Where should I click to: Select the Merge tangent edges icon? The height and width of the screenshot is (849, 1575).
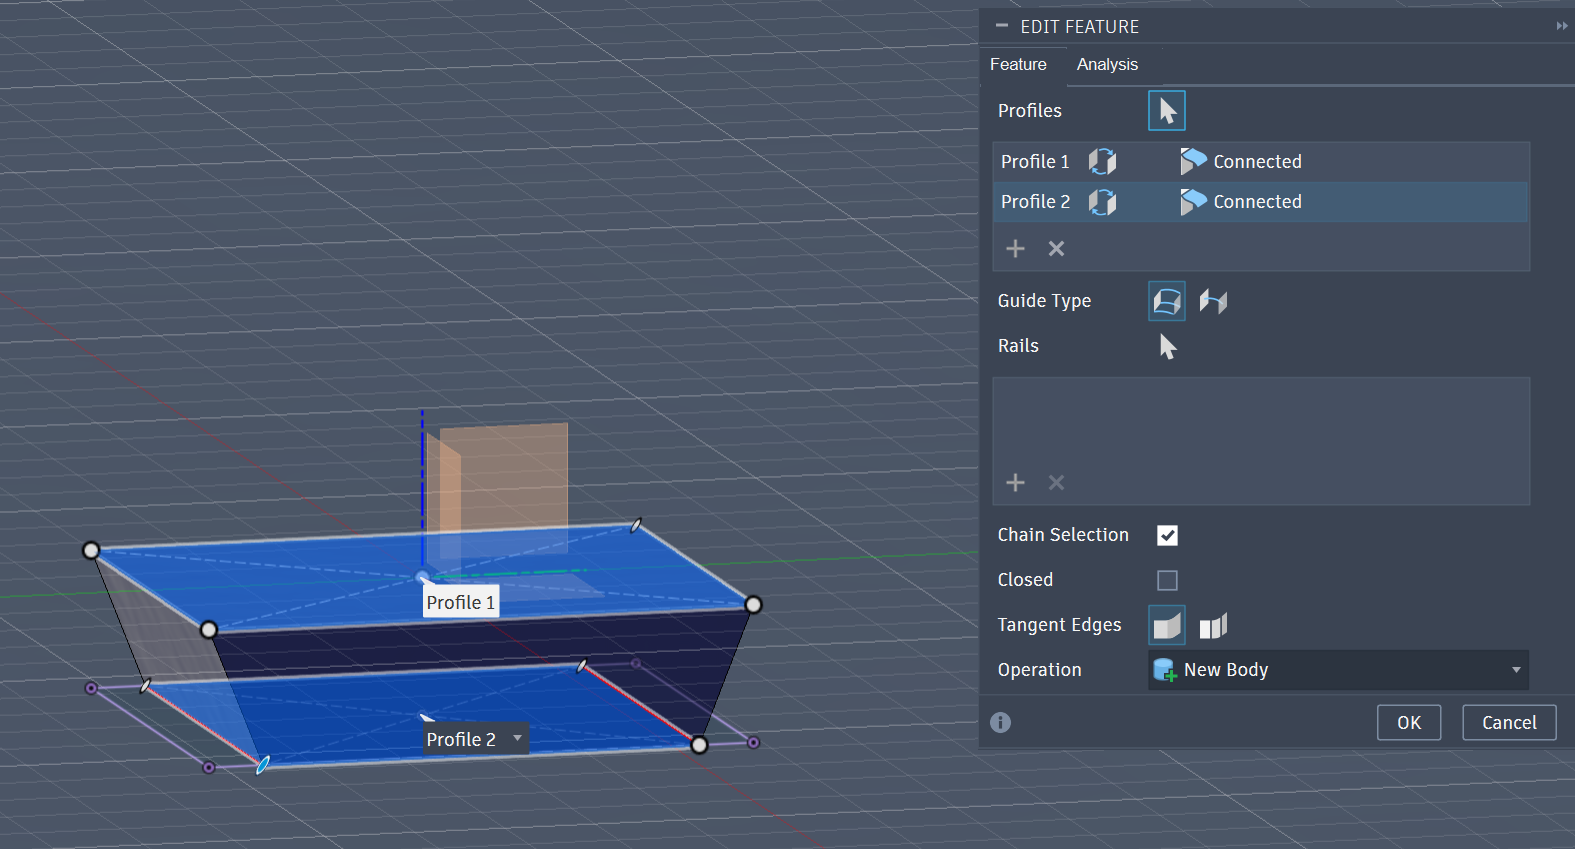[x=1167, y=626]
